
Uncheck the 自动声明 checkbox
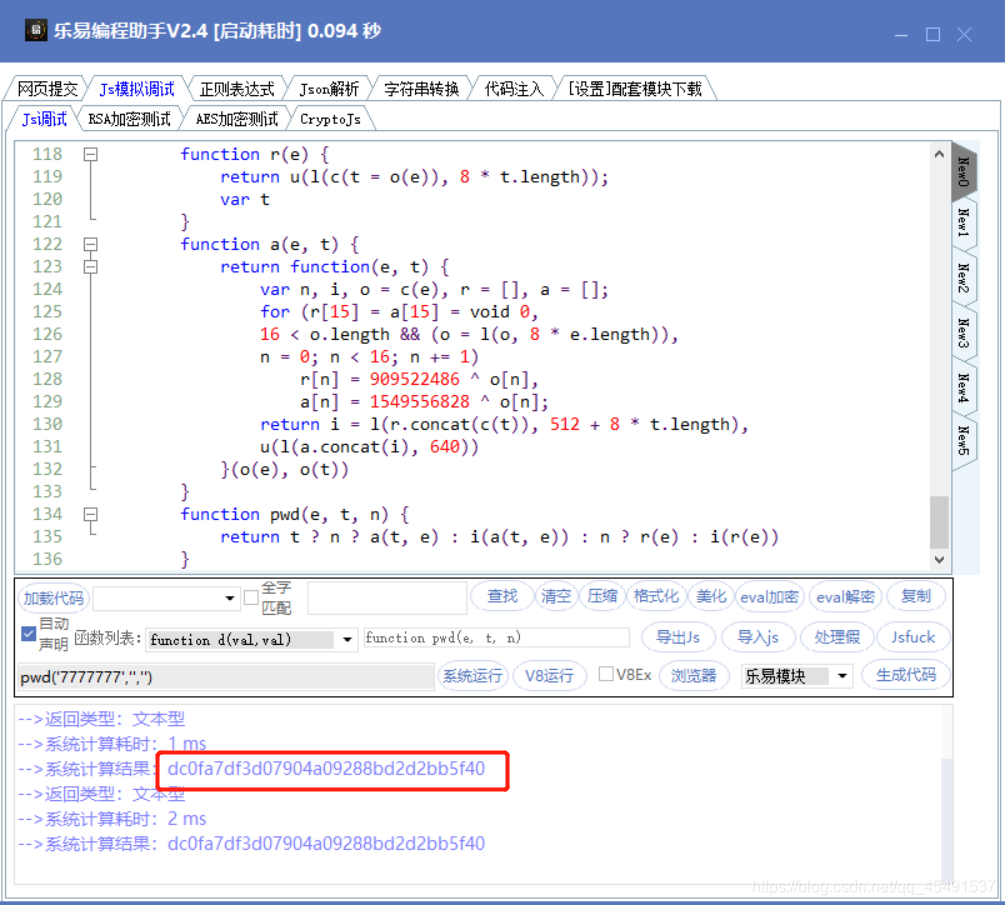(28, 634)
